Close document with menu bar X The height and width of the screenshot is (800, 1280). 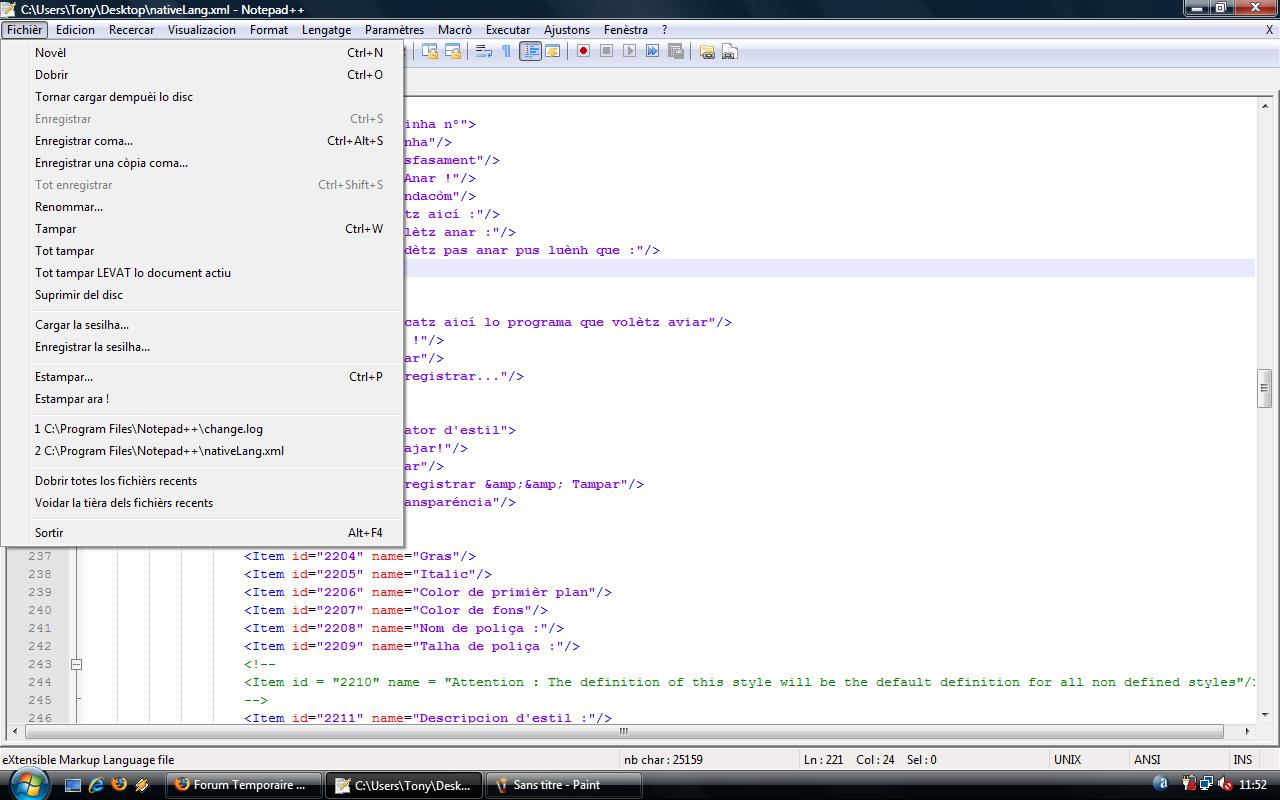(x=1270, y=30)
